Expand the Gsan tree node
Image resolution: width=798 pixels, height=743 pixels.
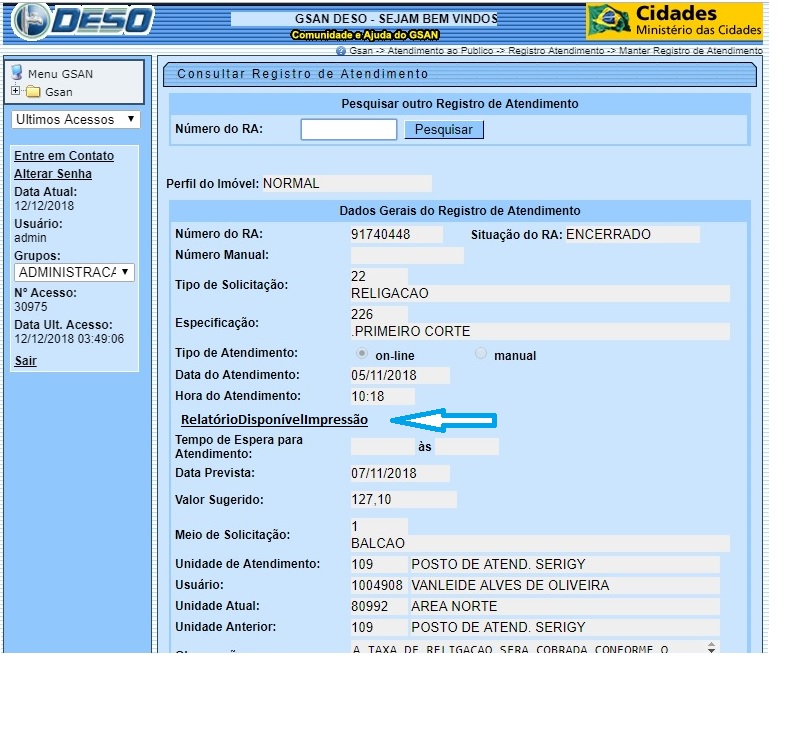(15, 92)
